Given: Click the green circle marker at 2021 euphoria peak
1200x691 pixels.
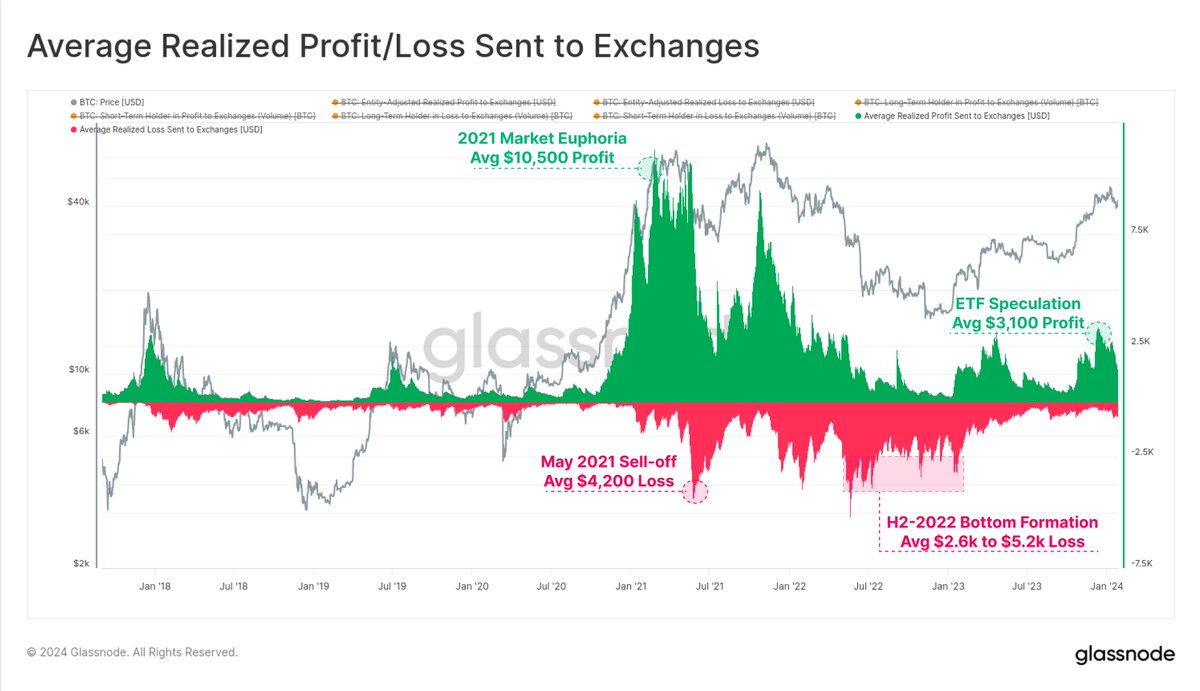Looking at the screenshot, I should [x=650, y=168].
